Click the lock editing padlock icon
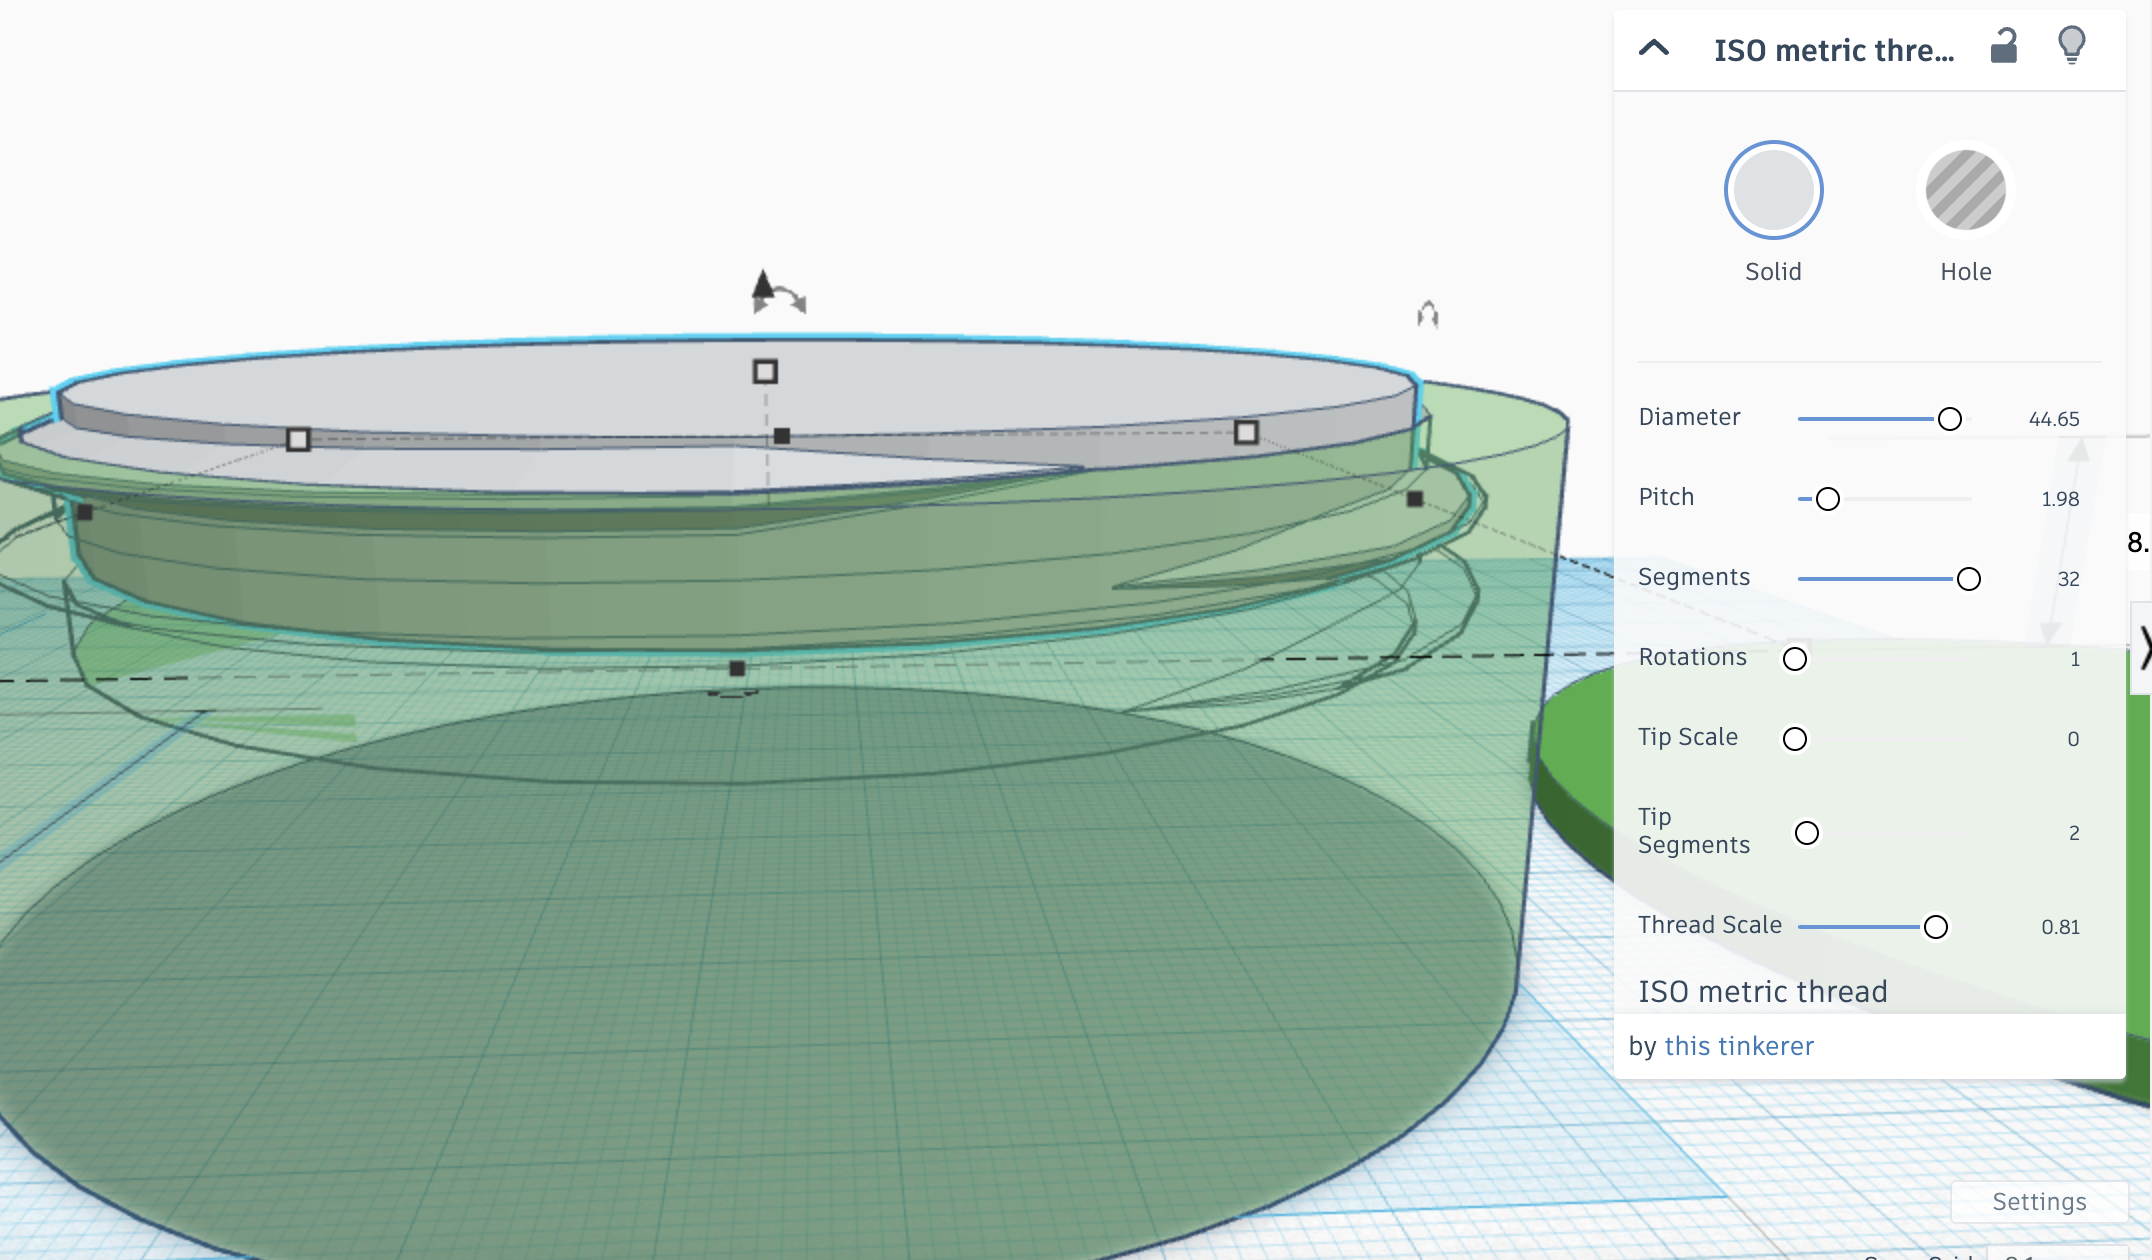The image size is (2152, 1260). coord(2003,46)
